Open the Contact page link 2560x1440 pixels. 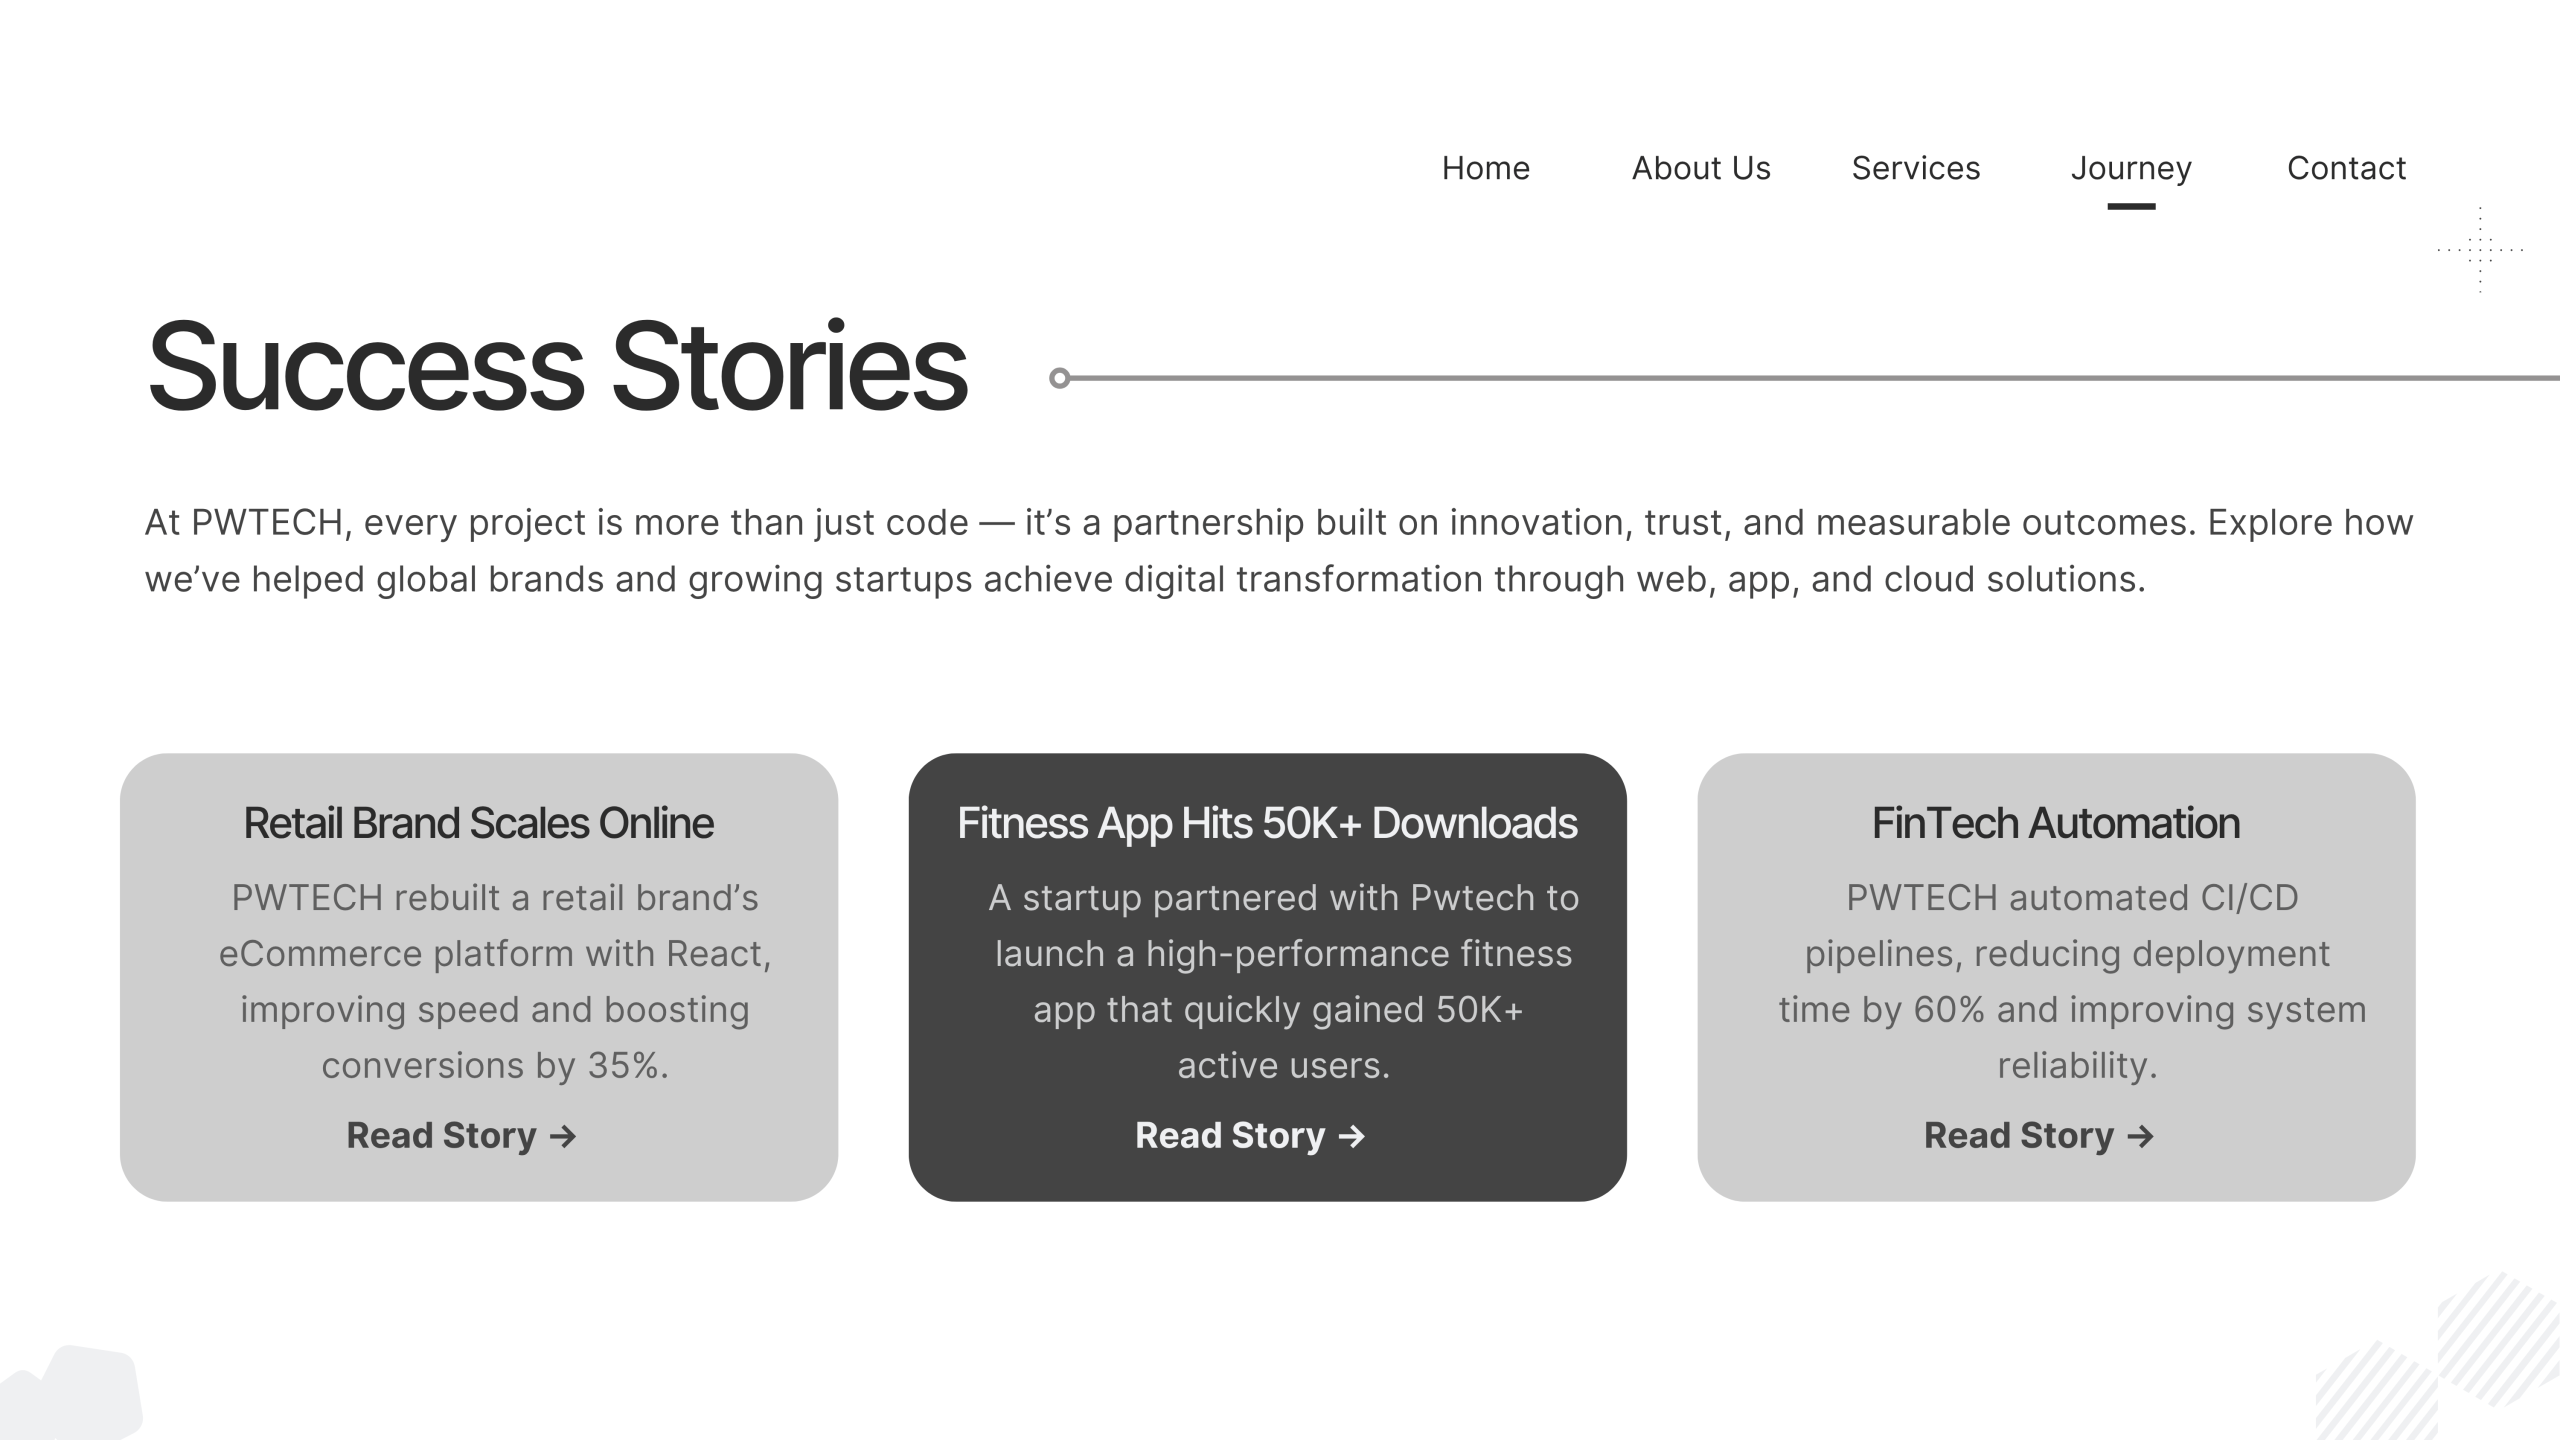(2346, 168)
